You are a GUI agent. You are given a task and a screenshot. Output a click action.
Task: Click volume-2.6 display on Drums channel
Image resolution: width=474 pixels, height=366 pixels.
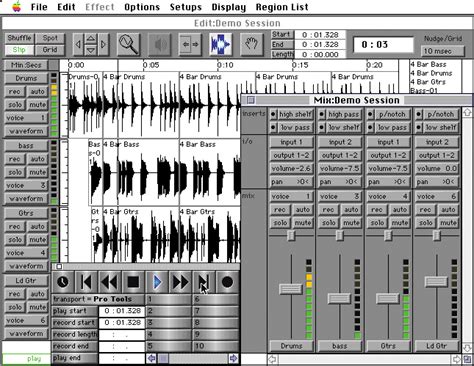[x=291, y=168]
